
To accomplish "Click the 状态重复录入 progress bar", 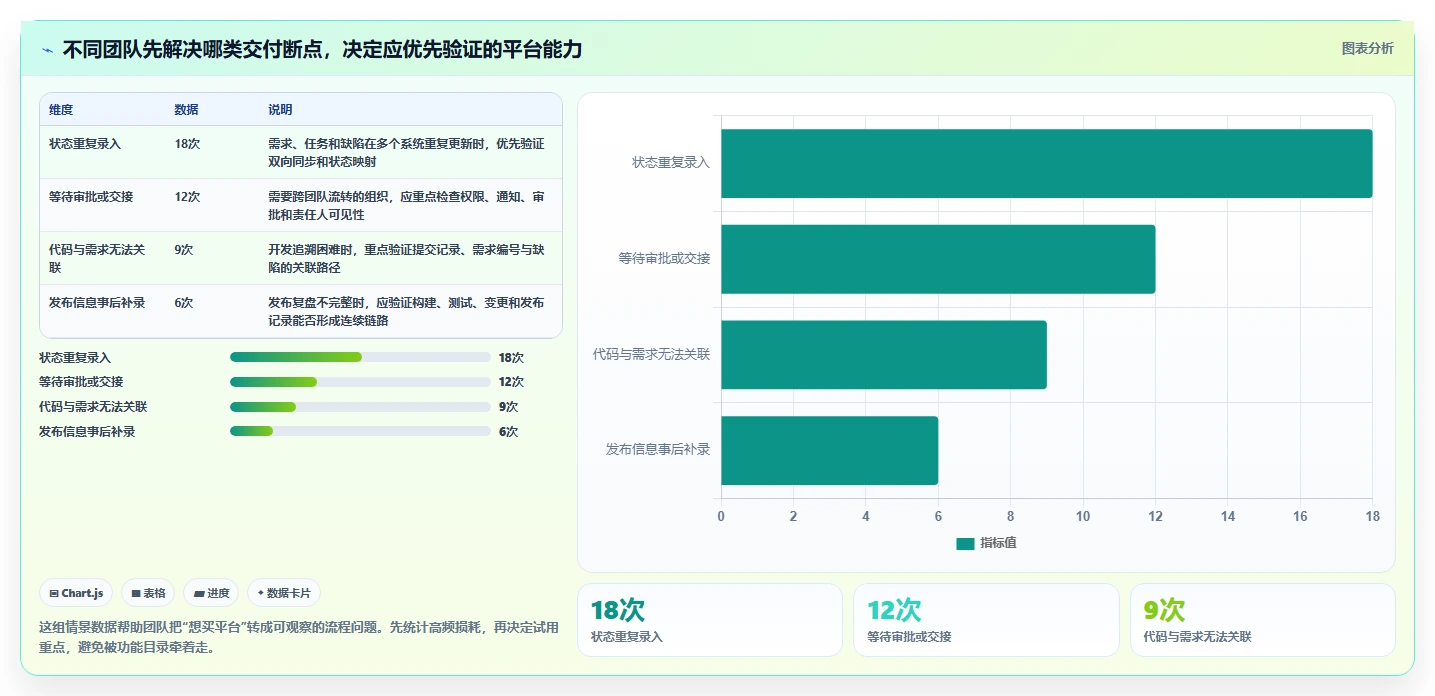I will click(360, 357).
